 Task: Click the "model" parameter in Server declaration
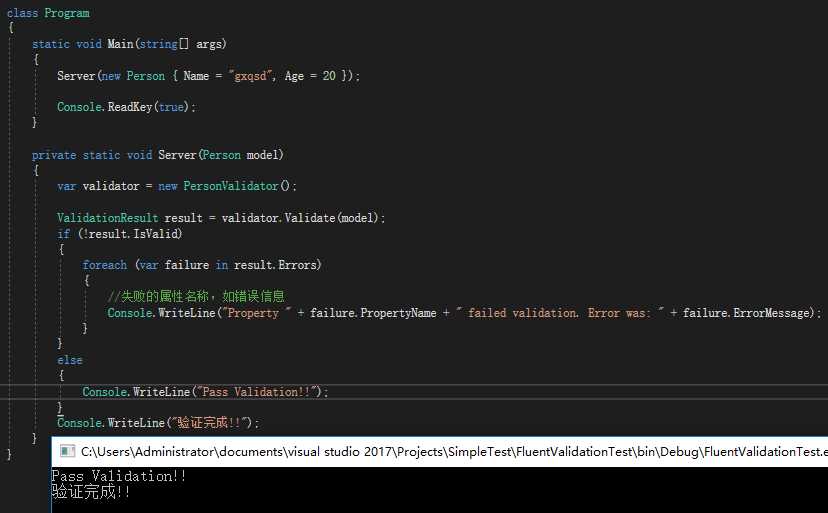click(263, 155)
